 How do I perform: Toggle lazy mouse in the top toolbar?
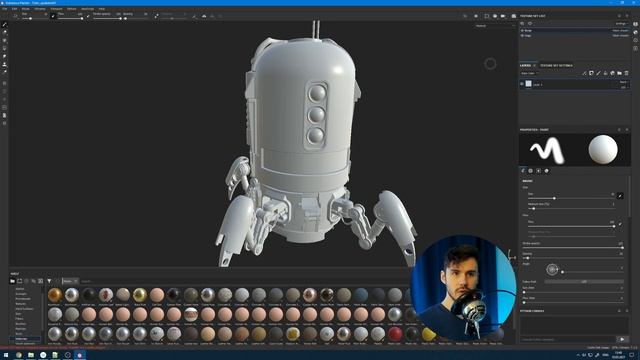click(157, 16)
